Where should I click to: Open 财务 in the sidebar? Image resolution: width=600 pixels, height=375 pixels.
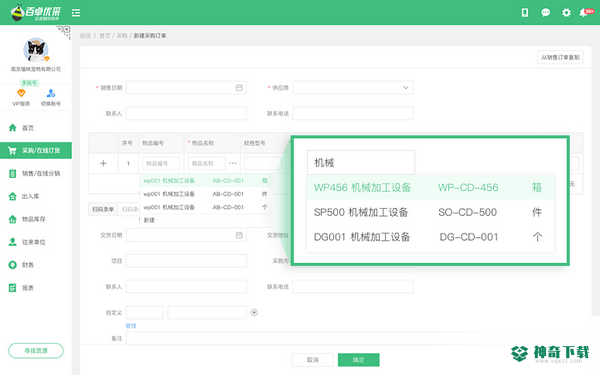click(36, 265)
